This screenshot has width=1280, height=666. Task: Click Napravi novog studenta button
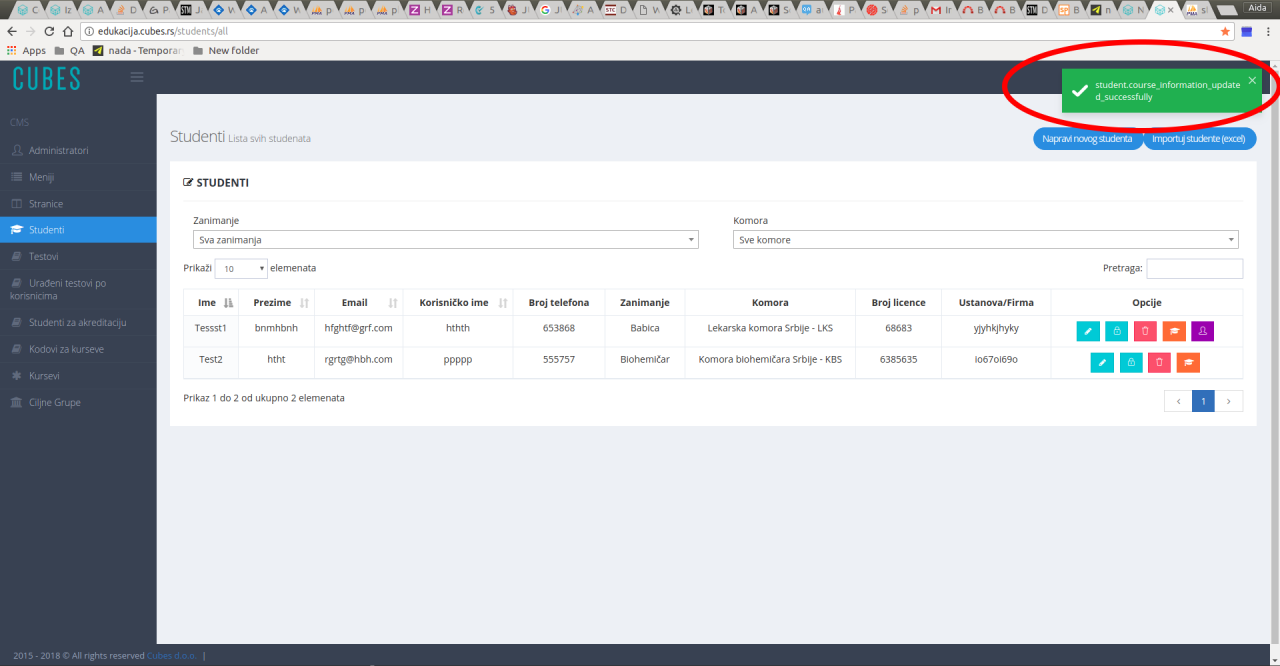(x=1086, y=139)
